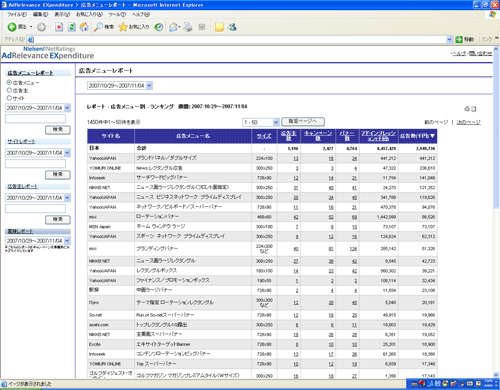Image resolution: width=500 pixels, height=390 pixels.
Task: Go to Home page via house icon
Action: pyautogui.click(x=84, y=27)
